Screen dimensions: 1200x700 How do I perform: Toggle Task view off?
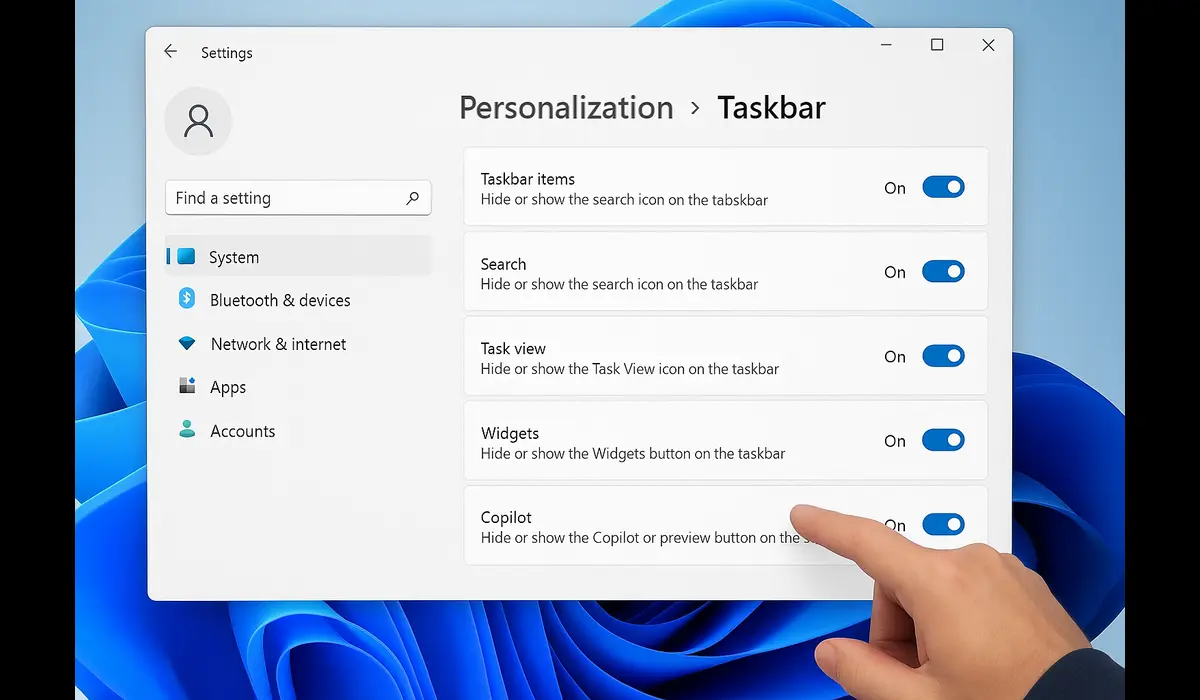point(943,356)
